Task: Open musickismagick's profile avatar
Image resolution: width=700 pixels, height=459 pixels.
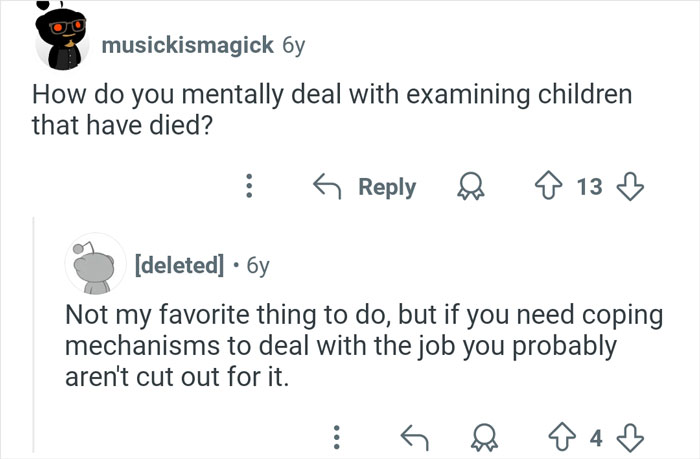Action: 62,42
